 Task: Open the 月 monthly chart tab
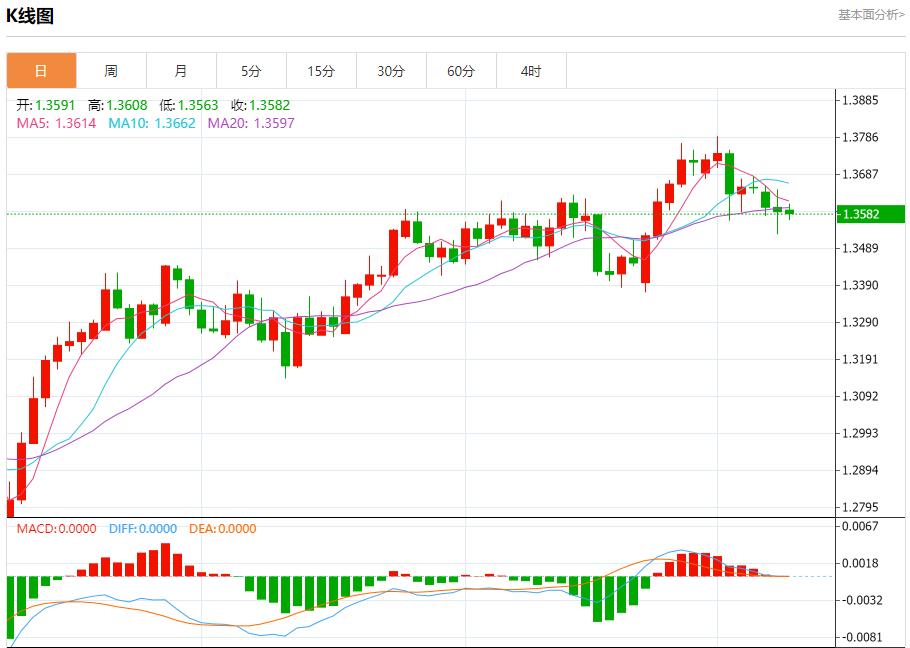pos(181,71)
